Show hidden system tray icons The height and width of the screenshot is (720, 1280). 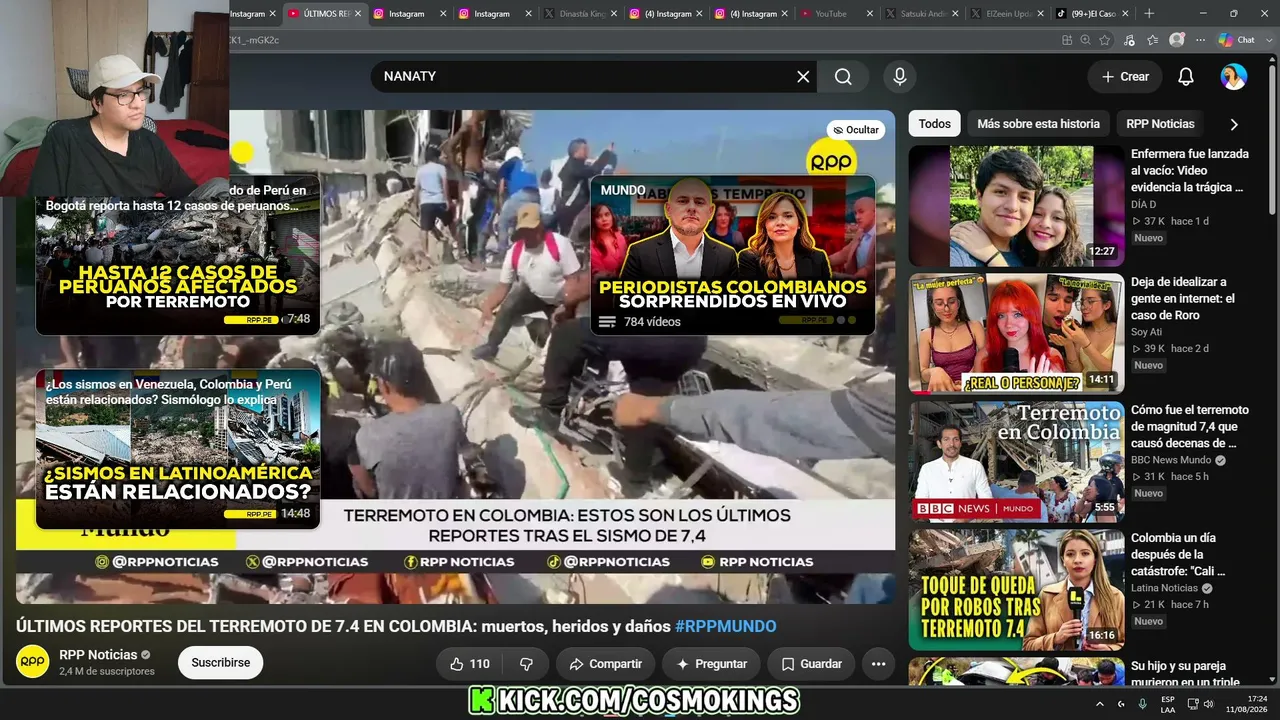[1100, 704]
